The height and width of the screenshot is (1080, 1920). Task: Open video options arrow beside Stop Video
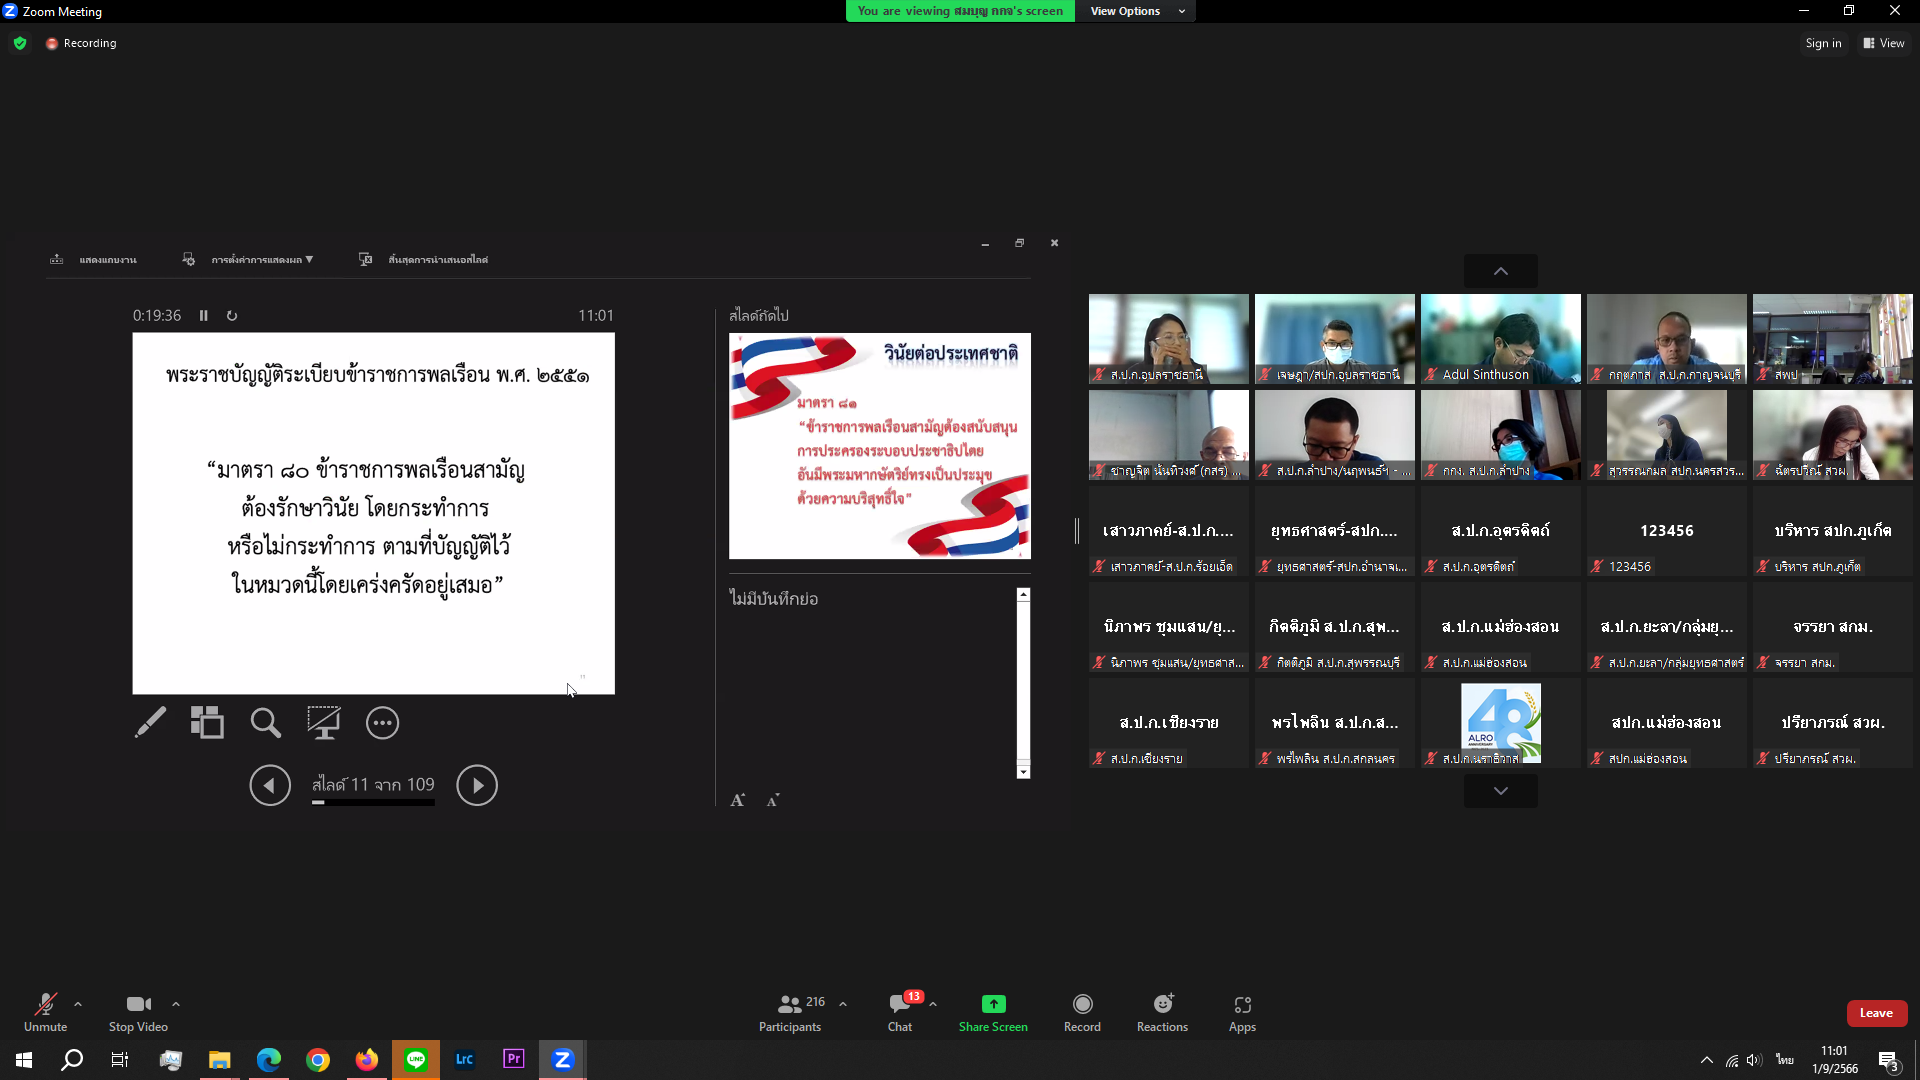click(176, 1004)
